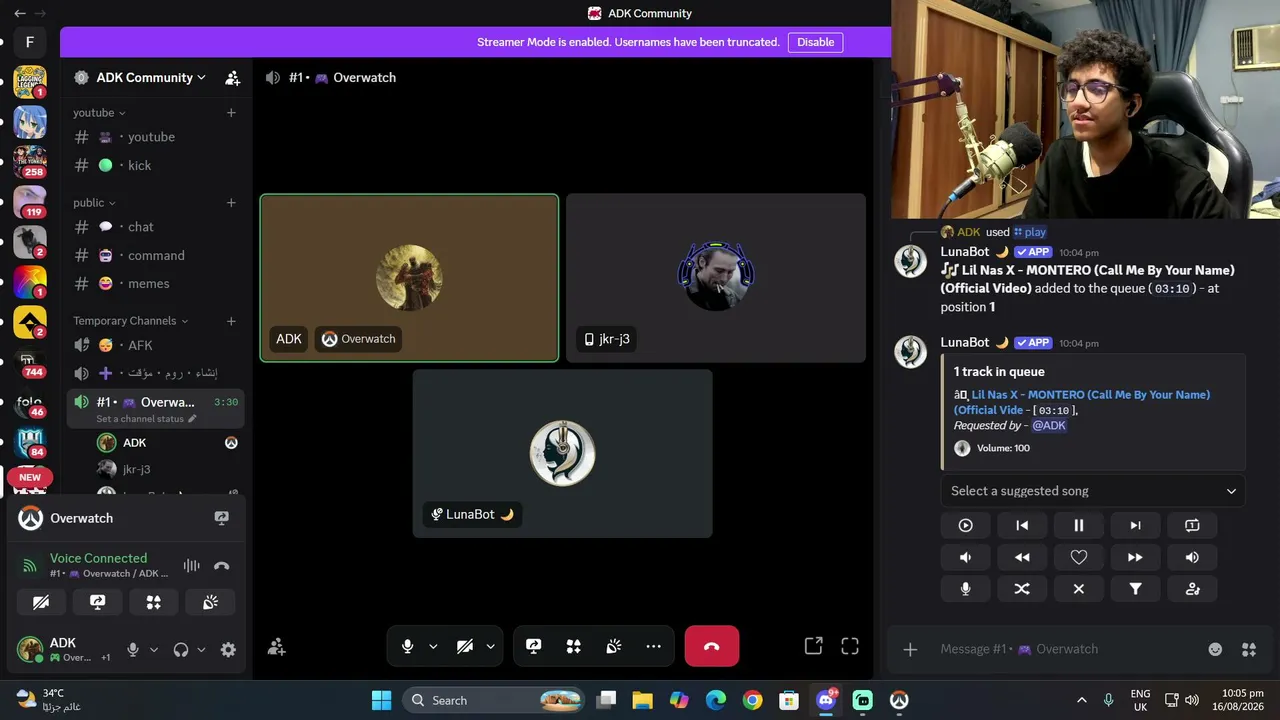Click the @ADK mention in the queue embed
This screenshot has width=1280, height=720.
coord(1049,426)
